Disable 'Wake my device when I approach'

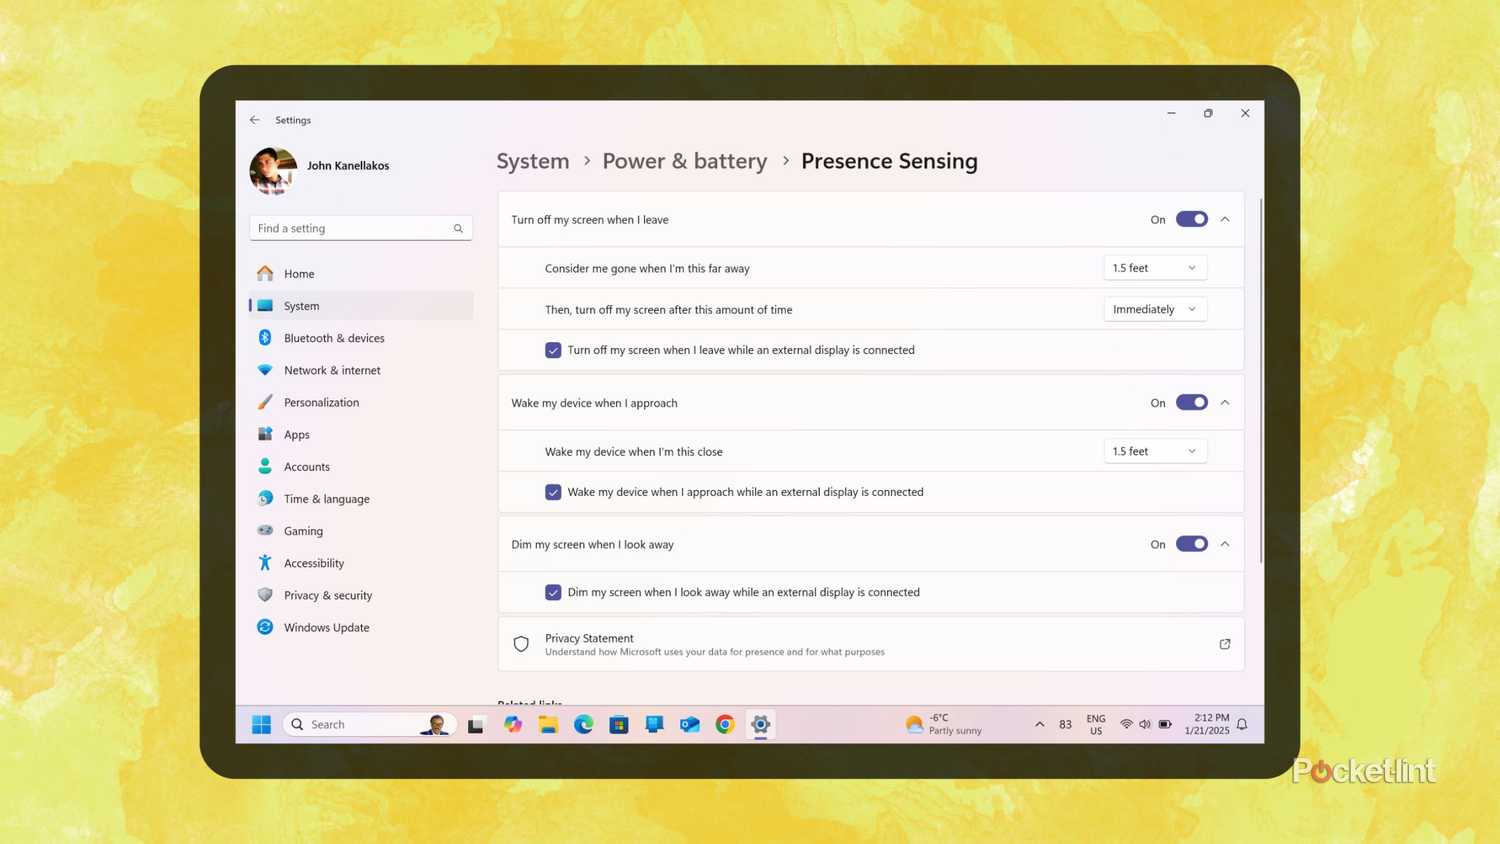[x=1191, y=402]
